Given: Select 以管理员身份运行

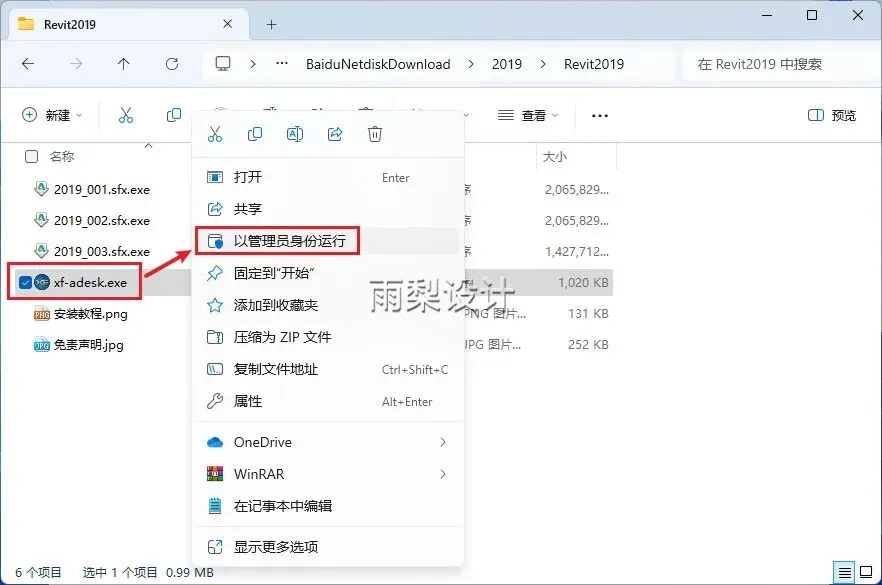Looking at the screenshot, I should pyautogui.click(x=327, y=241).
